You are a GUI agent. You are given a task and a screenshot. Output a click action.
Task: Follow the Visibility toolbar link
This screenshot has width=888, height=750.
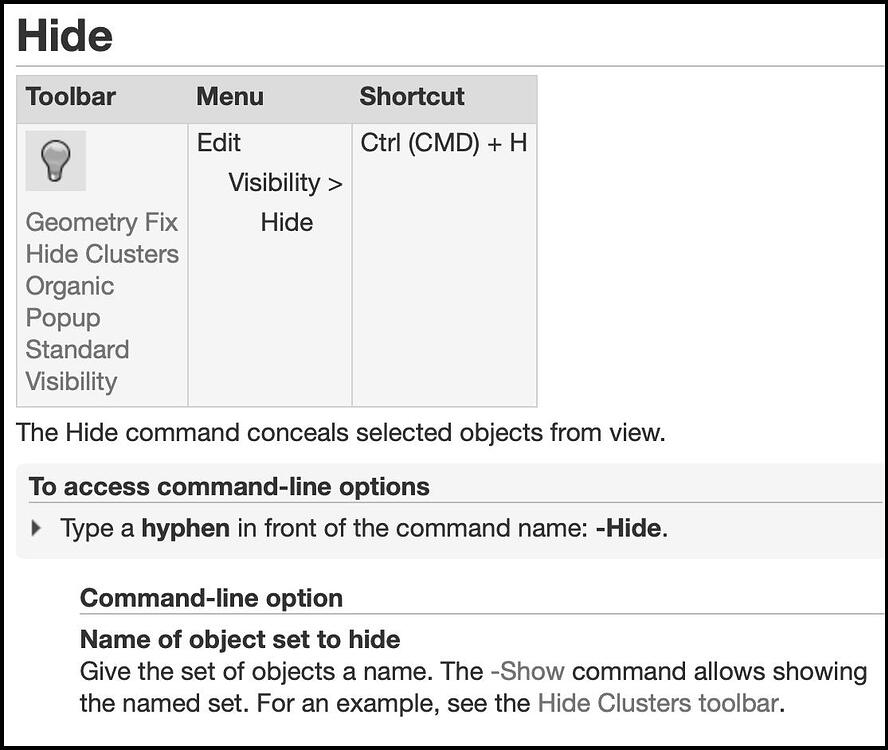tap(71, 381)
